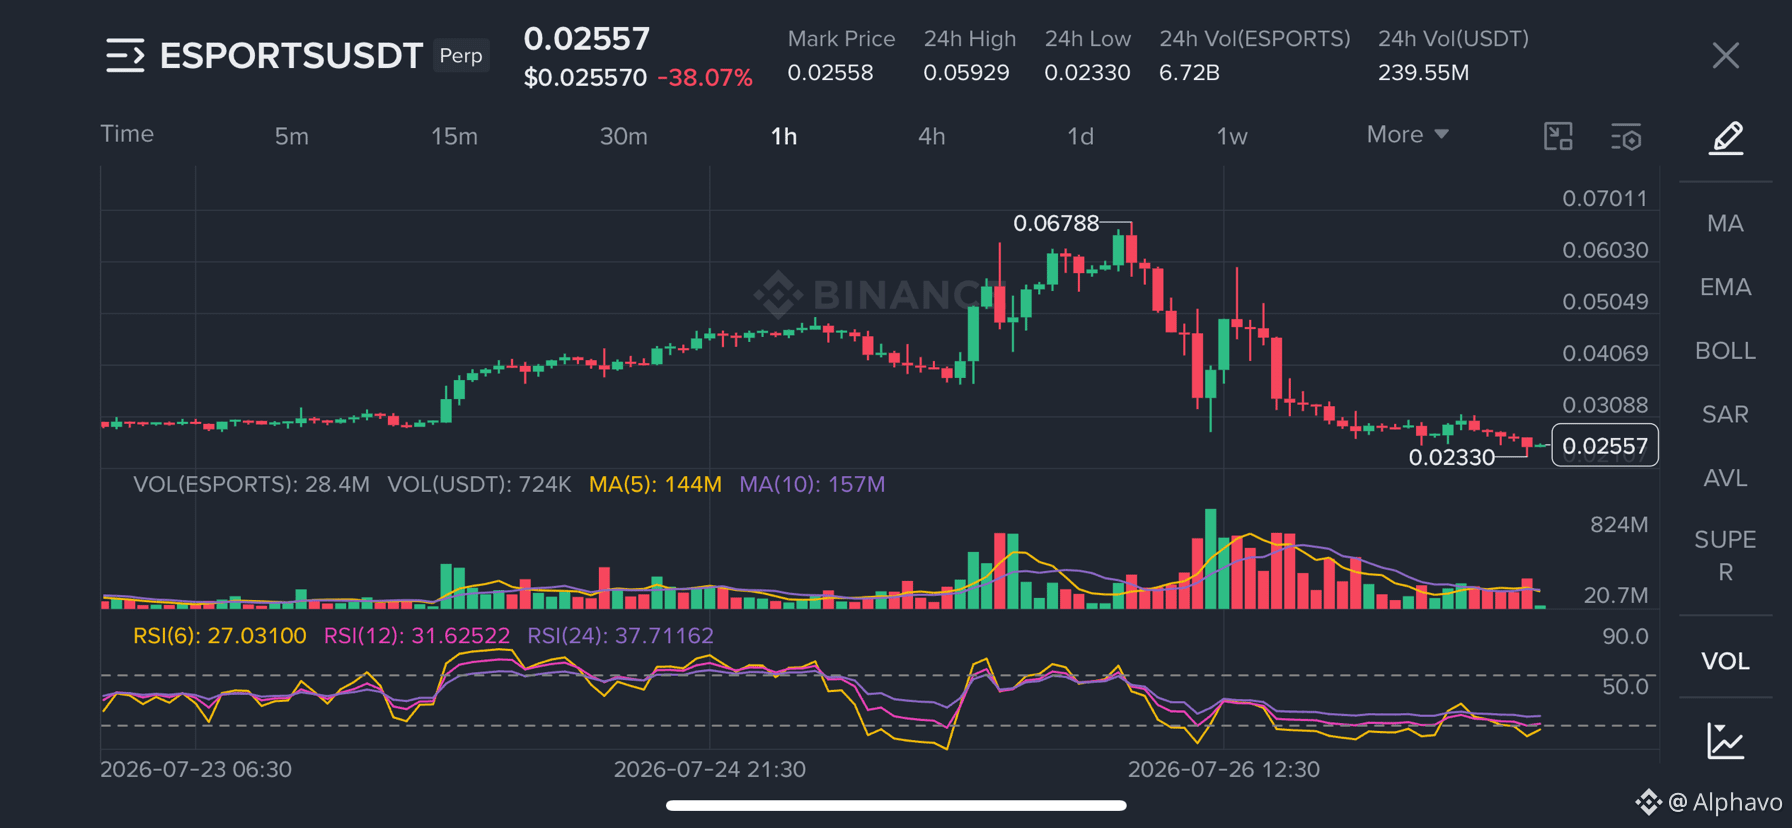This screenshot has height=828, width=1792.
Task: Tap the 0.06788 high price marker
Action: [1056, 223]
